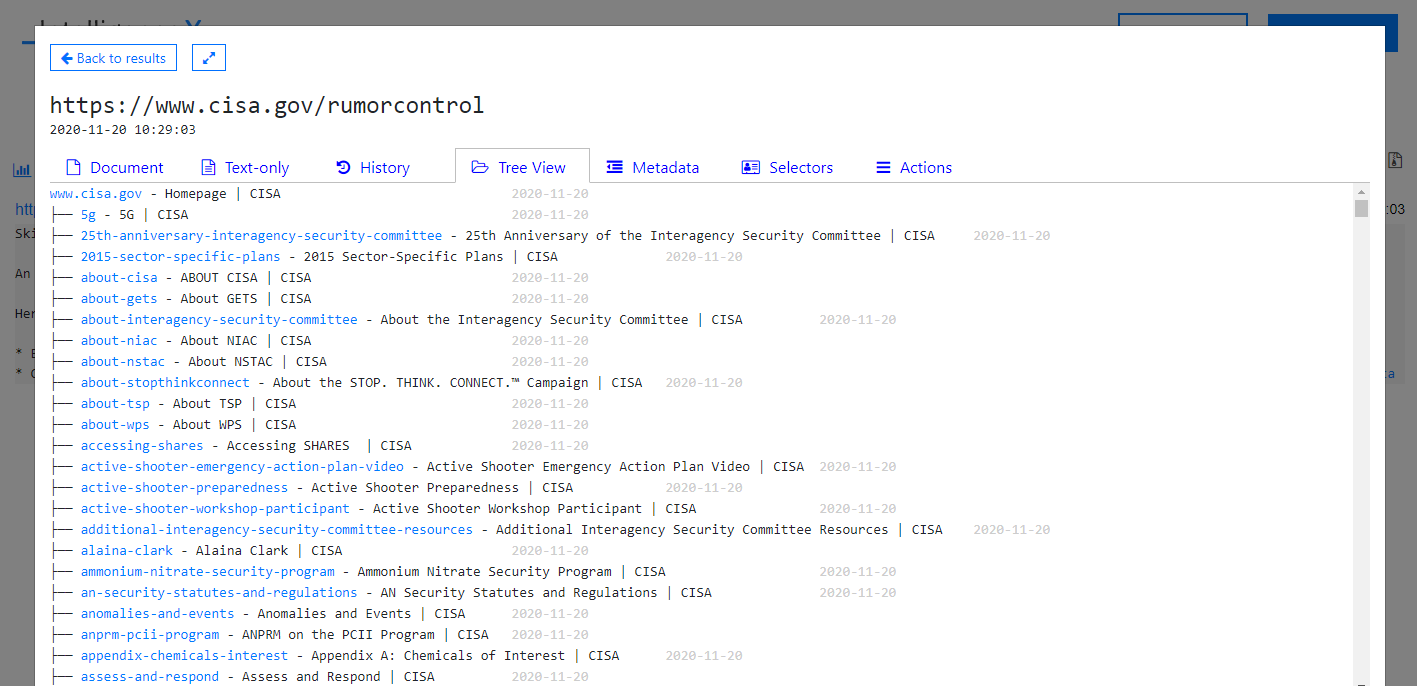
Task: Click 'Active Shooter Emergency Action Plan Video' title
Action: click(x=588, y=467)
